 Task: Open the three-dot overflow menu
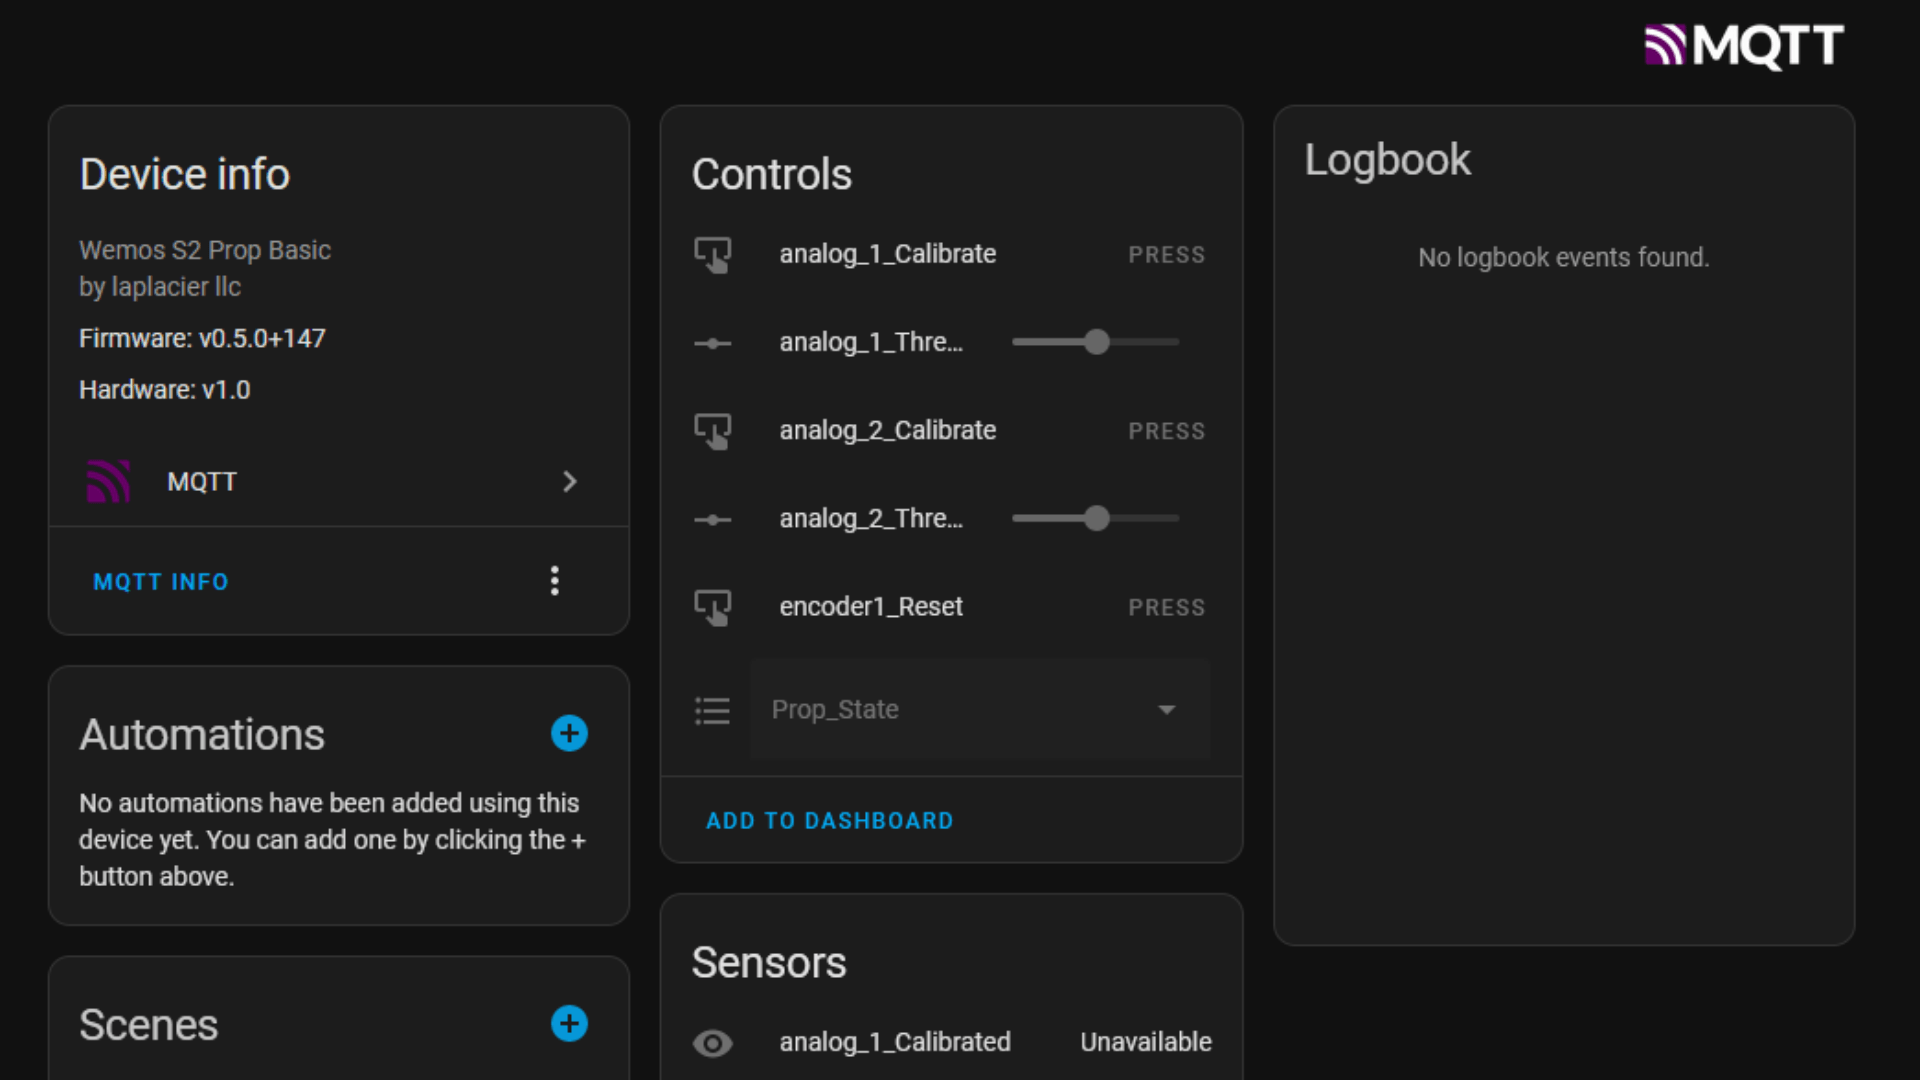pyautogui.click(x=555, y=581)
